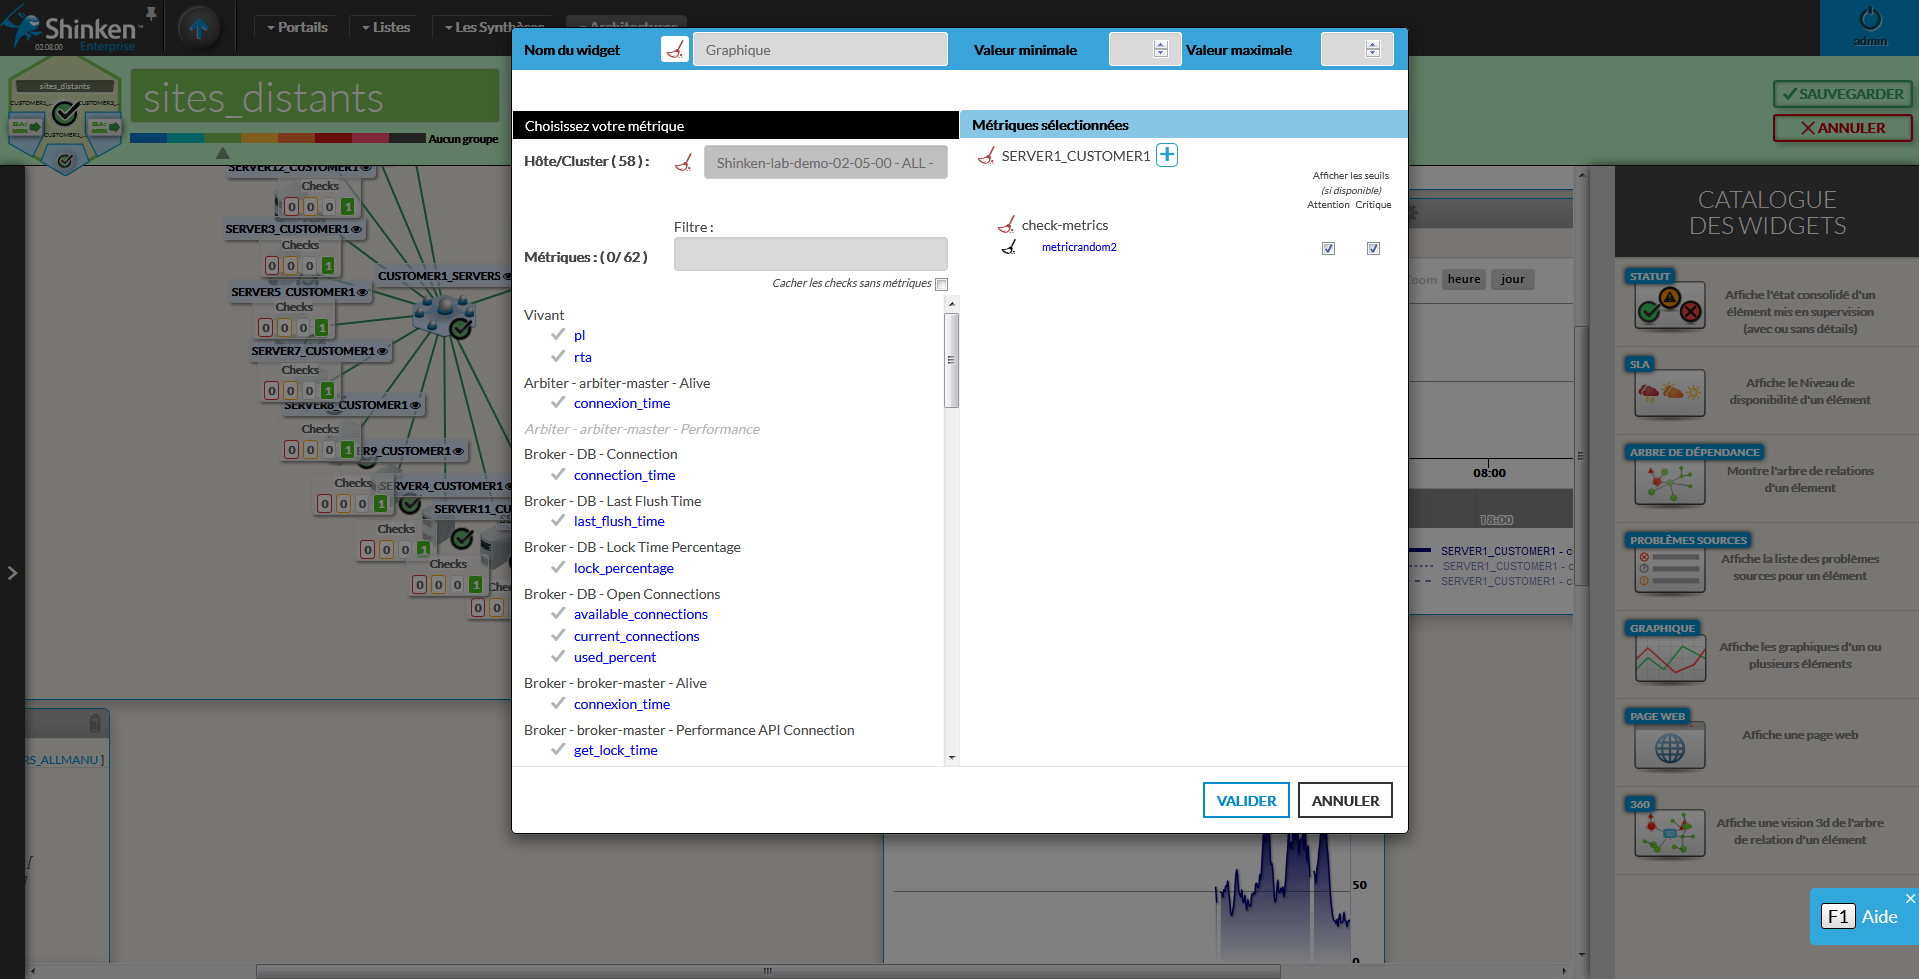
Task: Add a metric with SERVER1_CUSTOMER1 plus icon
Action: coord(1166,155)
